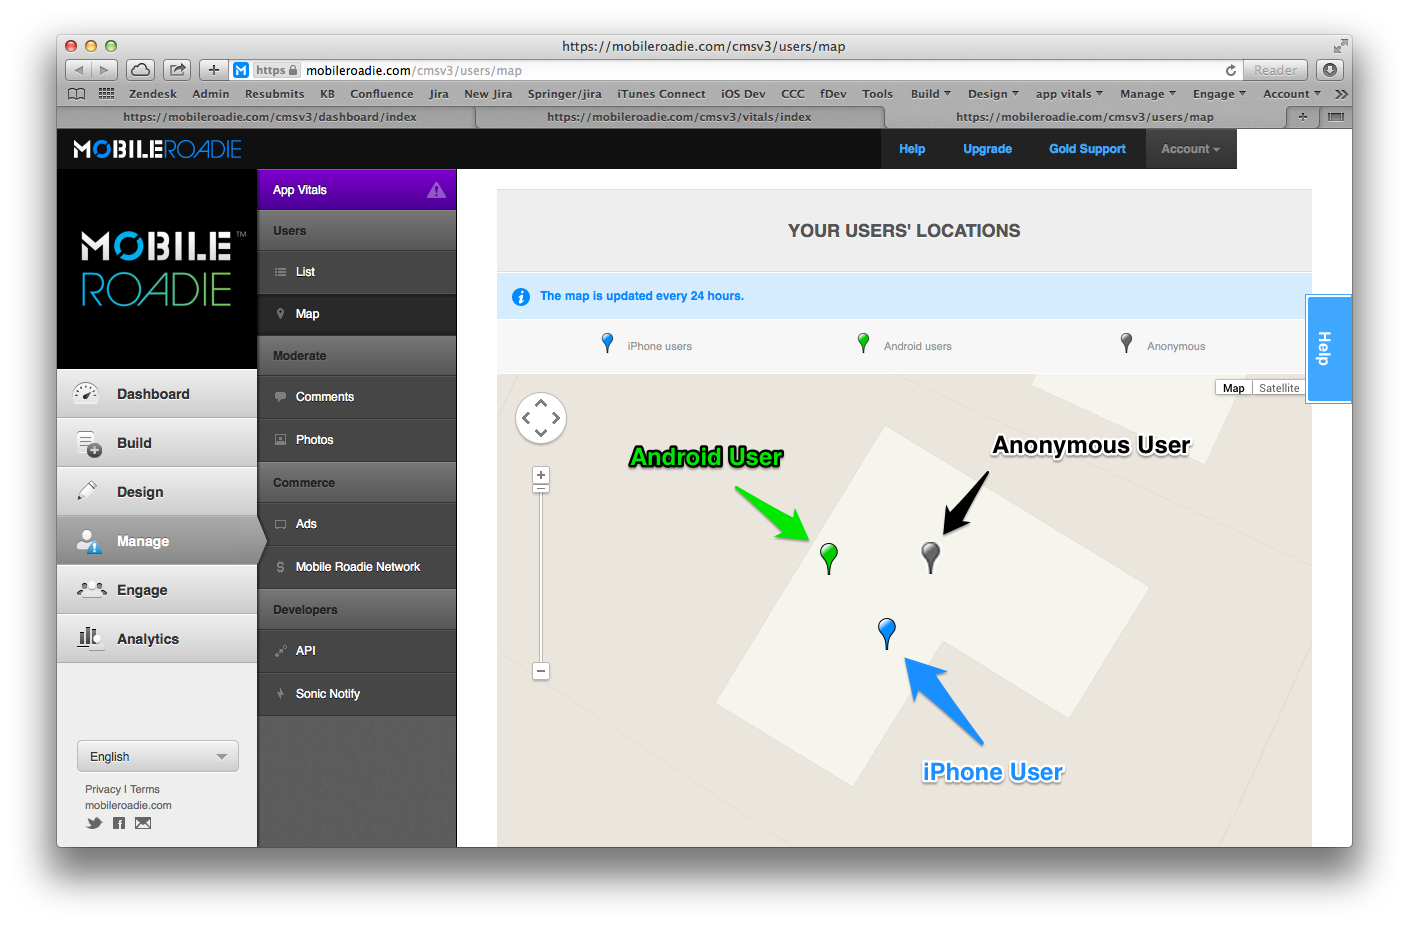Click the map pan control circle
Screen dimensions: 1409x926
point(540,418)
